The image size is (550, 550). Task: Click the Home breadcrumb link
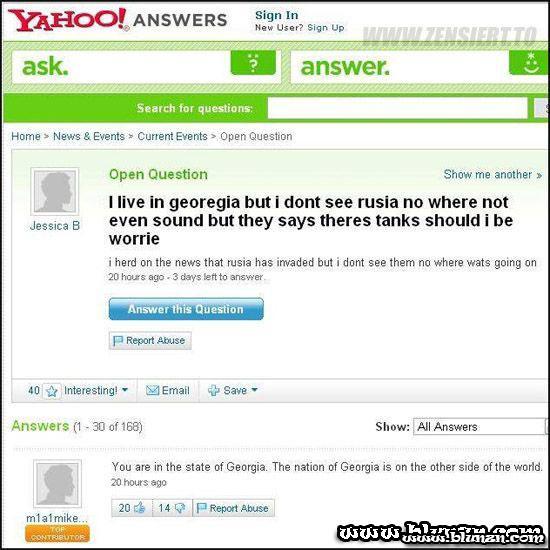point(26,136)
